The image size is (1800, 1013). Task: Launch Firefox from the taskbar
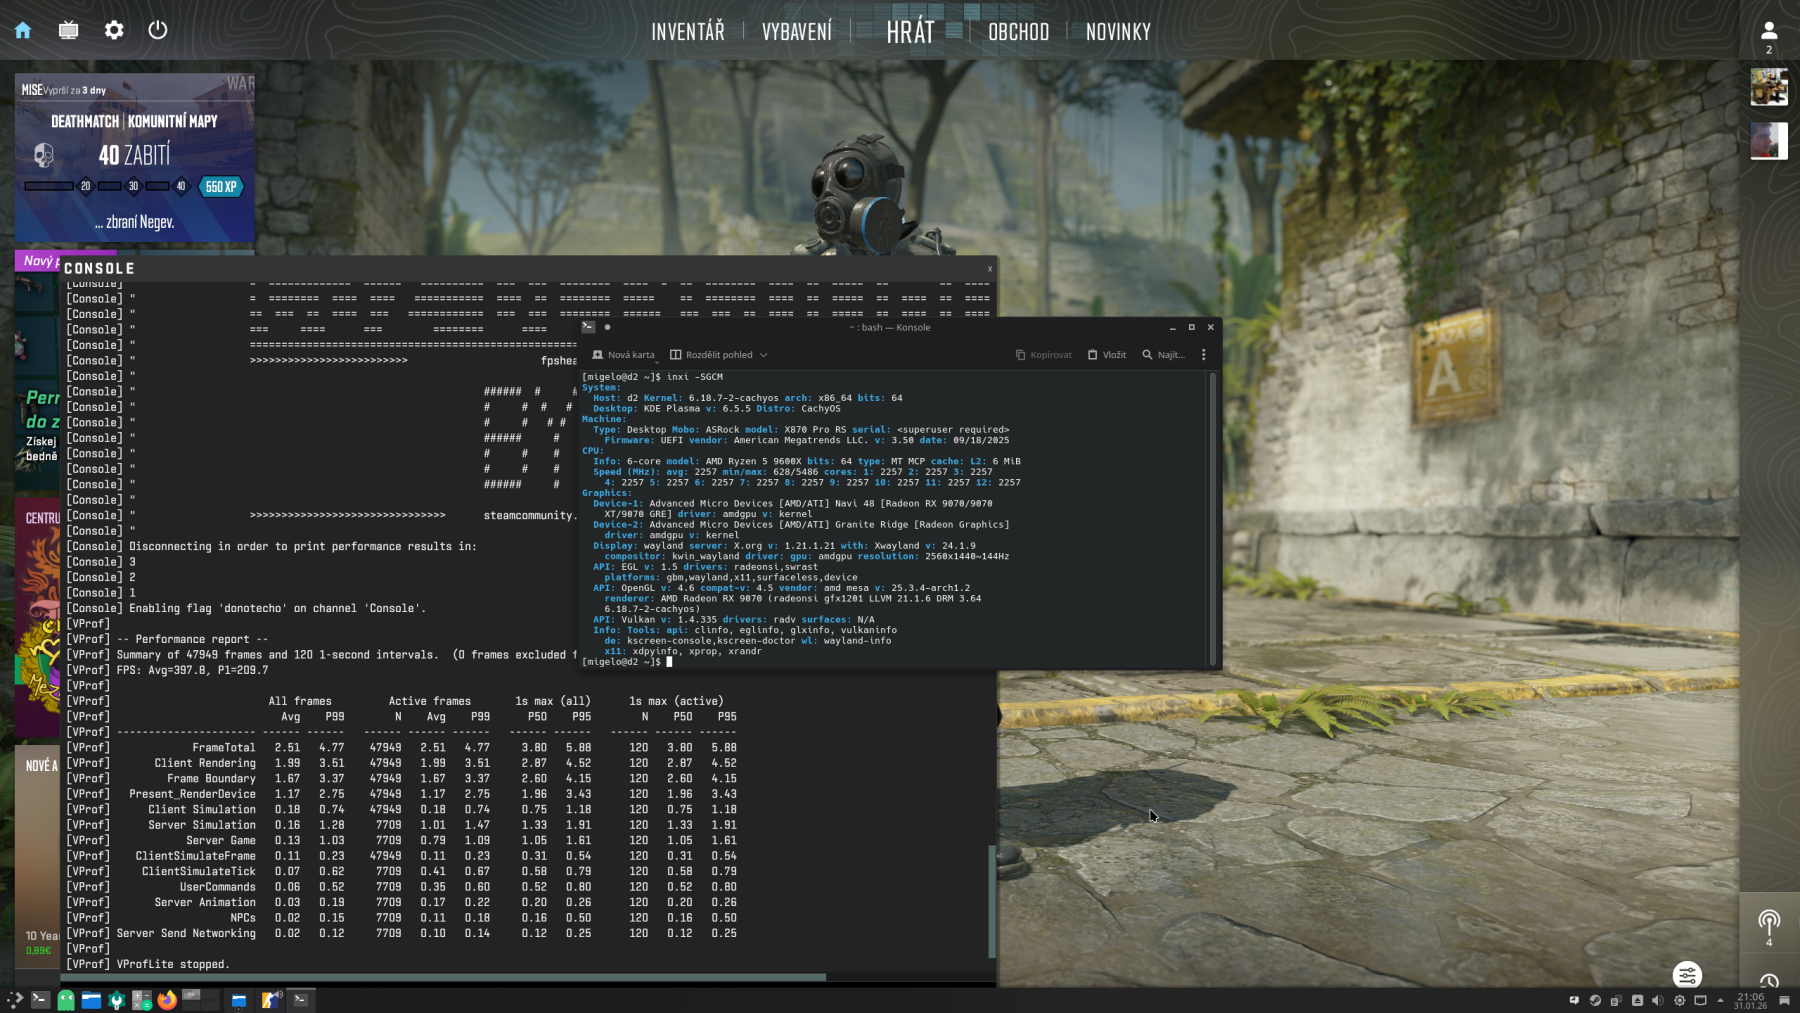[x=167, y=1000]
